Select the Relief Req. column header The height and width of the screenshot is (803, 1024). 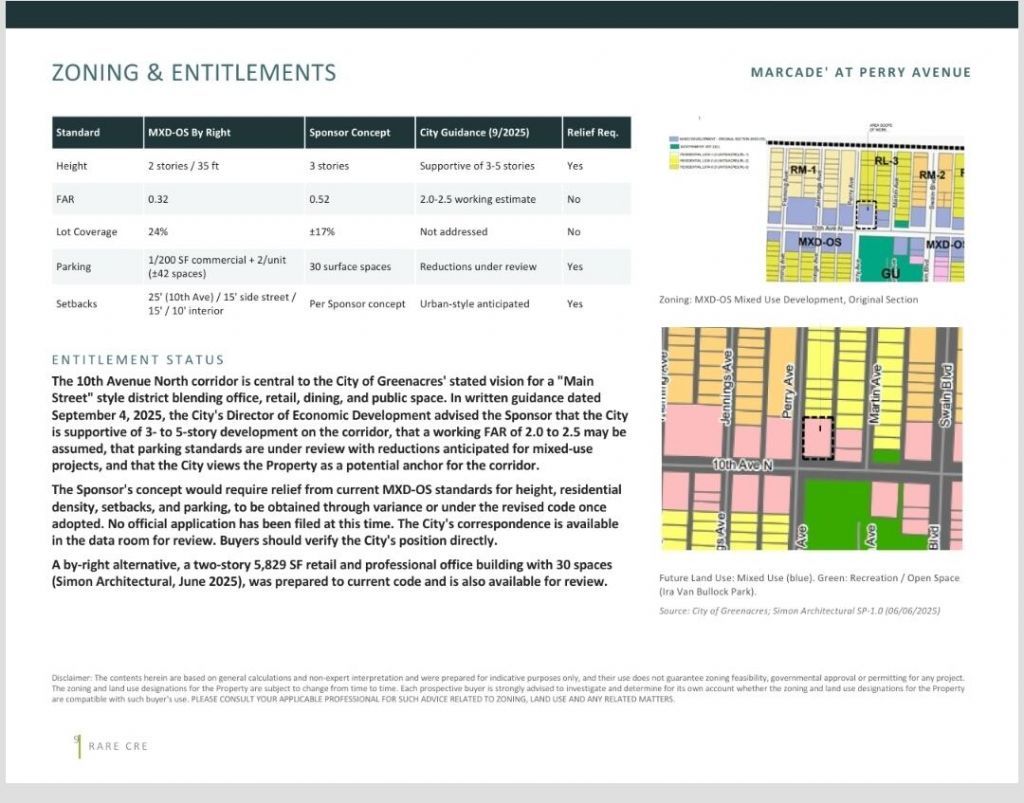coord(597,133)
